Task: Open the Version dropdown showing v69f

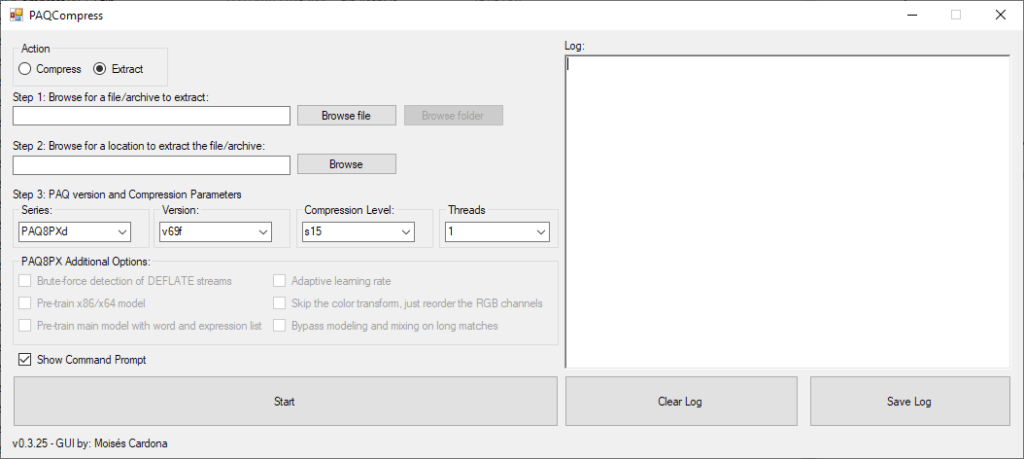Action: point(216,232)
